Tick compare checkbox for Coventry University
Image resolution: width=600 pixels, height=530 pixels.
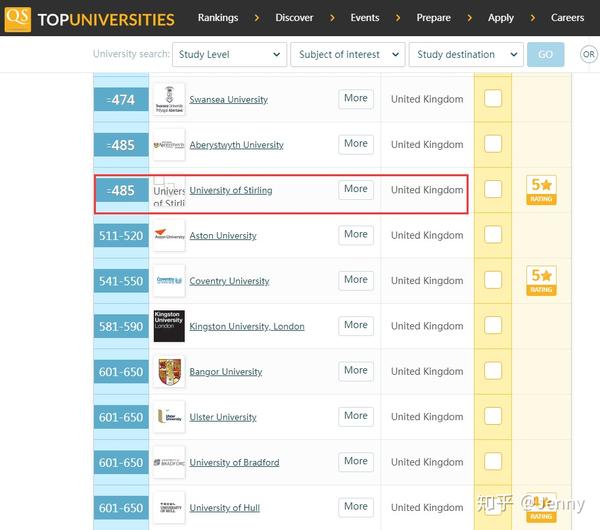493,280
